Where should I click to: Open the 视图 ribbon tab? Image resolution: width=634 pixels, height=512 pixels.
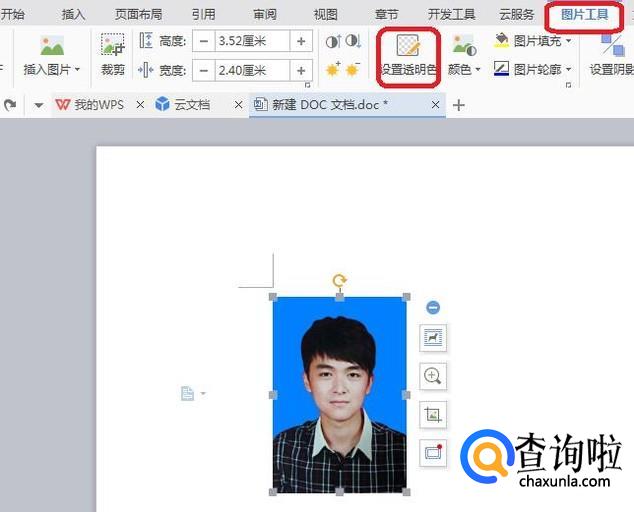325,15
